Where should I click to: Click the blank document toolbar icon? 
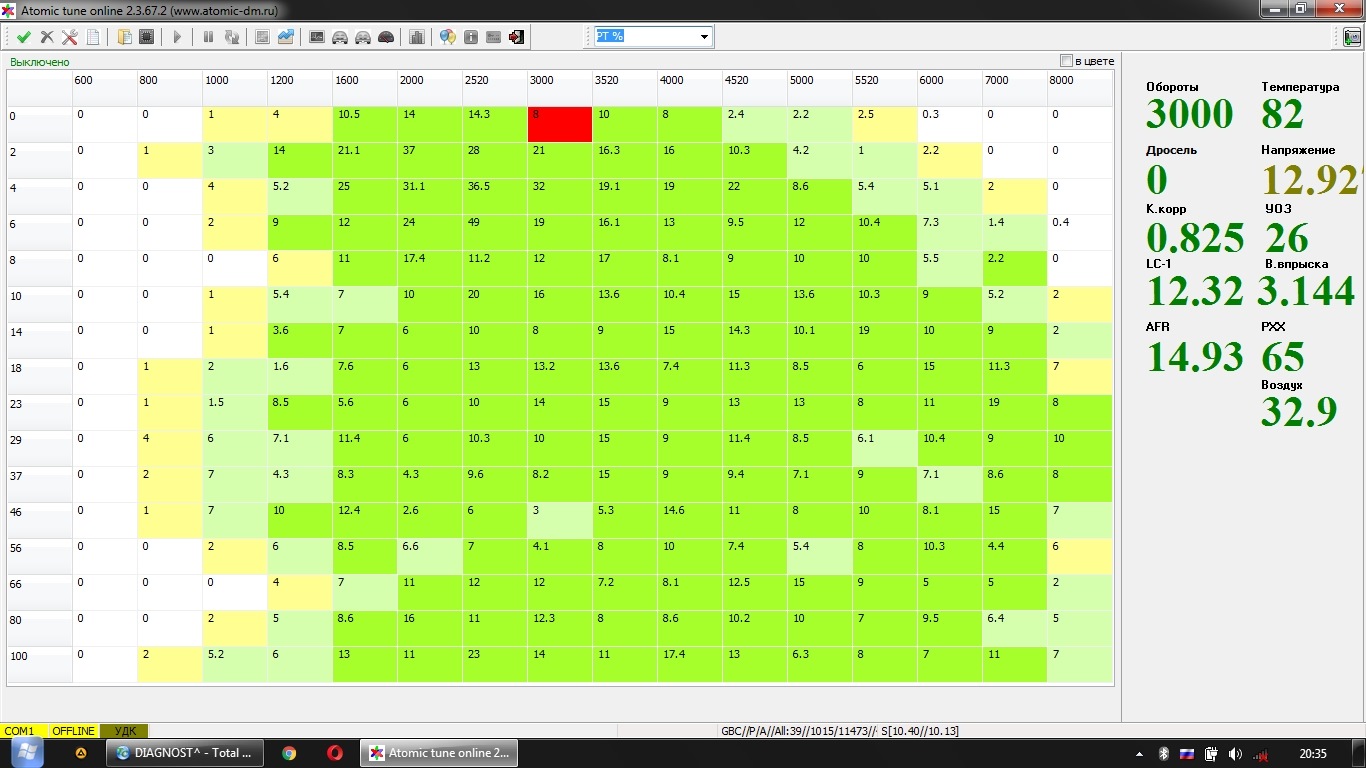pyautogui.click(x=93, y=37)
